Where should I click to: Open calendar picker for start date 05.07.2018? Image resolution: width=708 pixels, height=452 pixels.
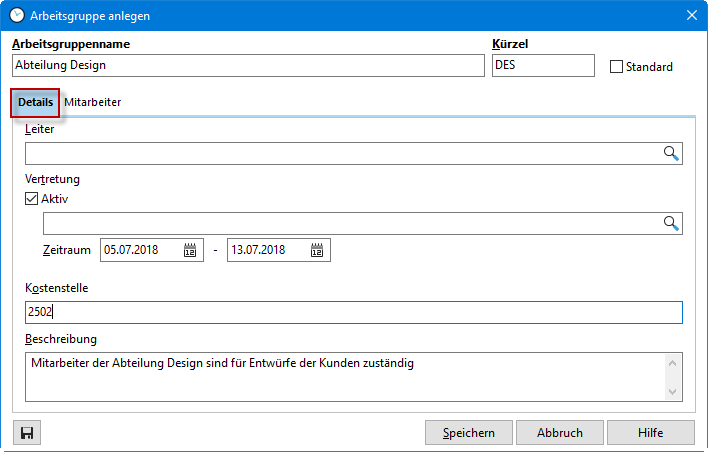point(190,250)
